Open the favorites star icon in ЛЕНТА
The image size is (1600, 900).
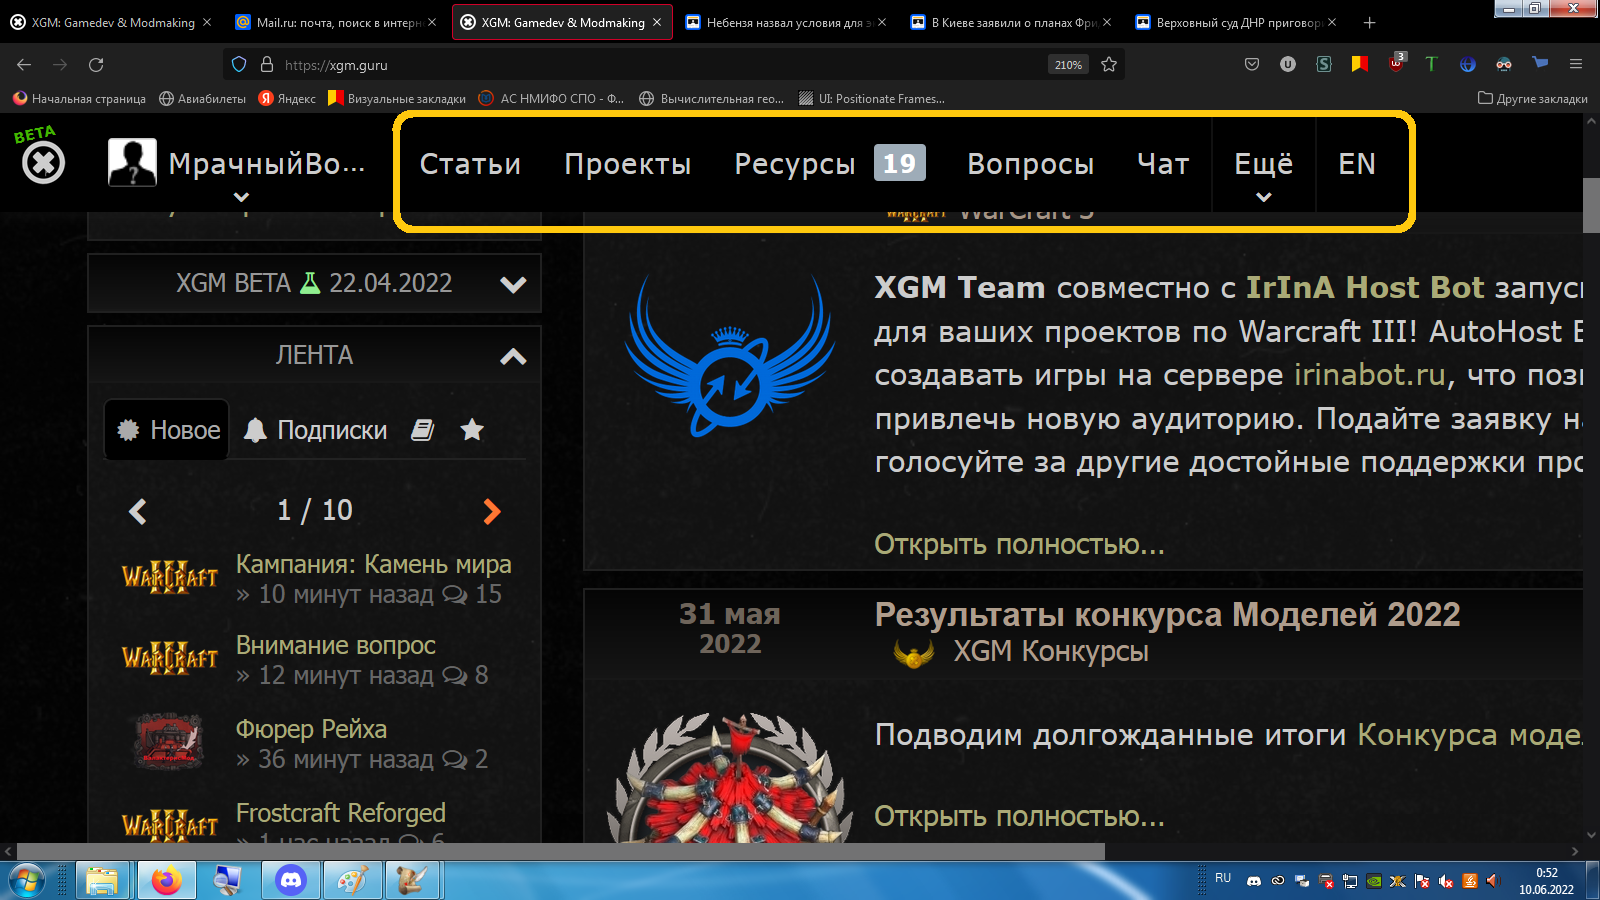472,430
